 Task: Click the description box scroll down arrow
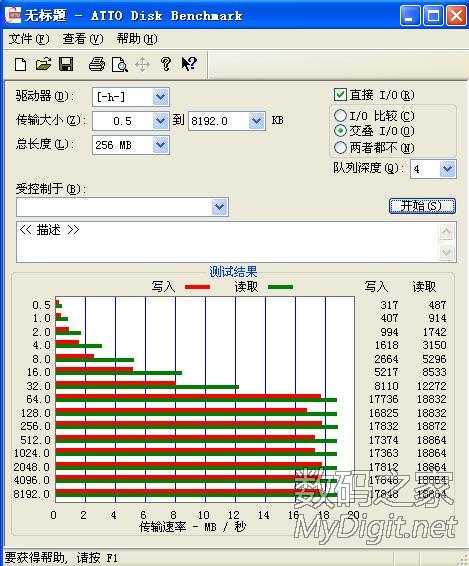[447, 252]
